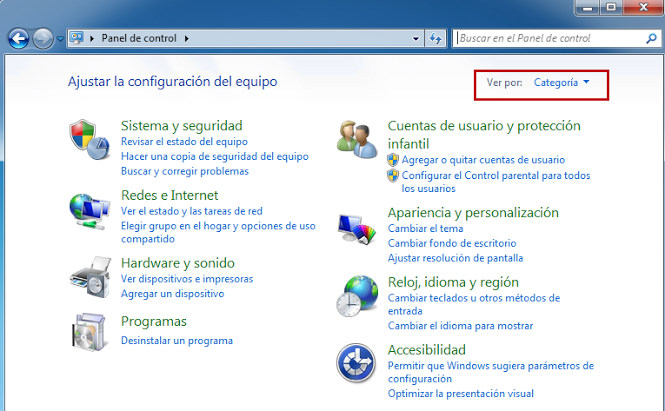This screenshot has height=411, width=665.
Task: Expand the arrow after Panel de control breadcrumb
Action: pyautogui.click(x=186, y=39)
